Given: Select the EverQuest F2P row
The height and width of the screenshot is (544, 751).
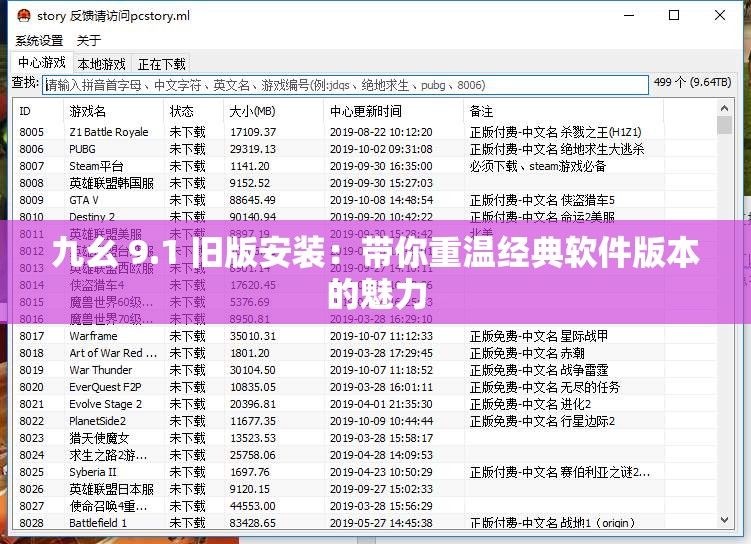Looking at the screenshot, I should (x=364, y=387).
